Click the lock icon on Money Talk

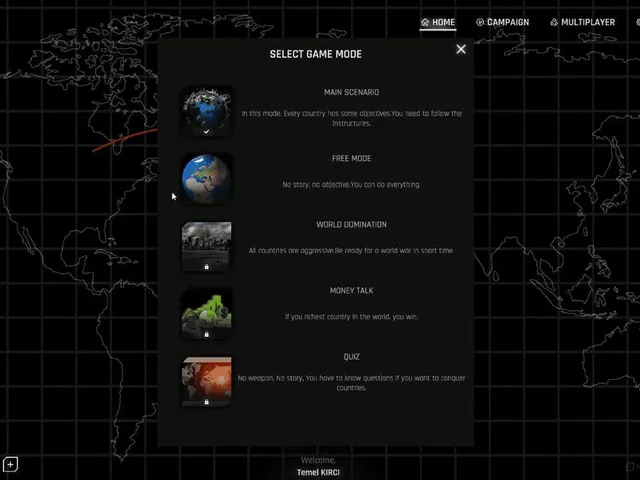tap(207, 334)
